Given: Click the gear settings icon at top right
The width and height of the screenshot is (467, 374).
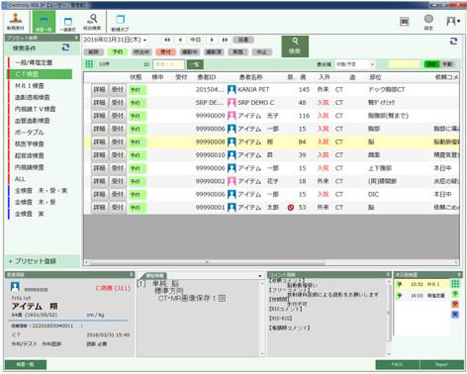Looking at the screenshot, I should (428, 22).
